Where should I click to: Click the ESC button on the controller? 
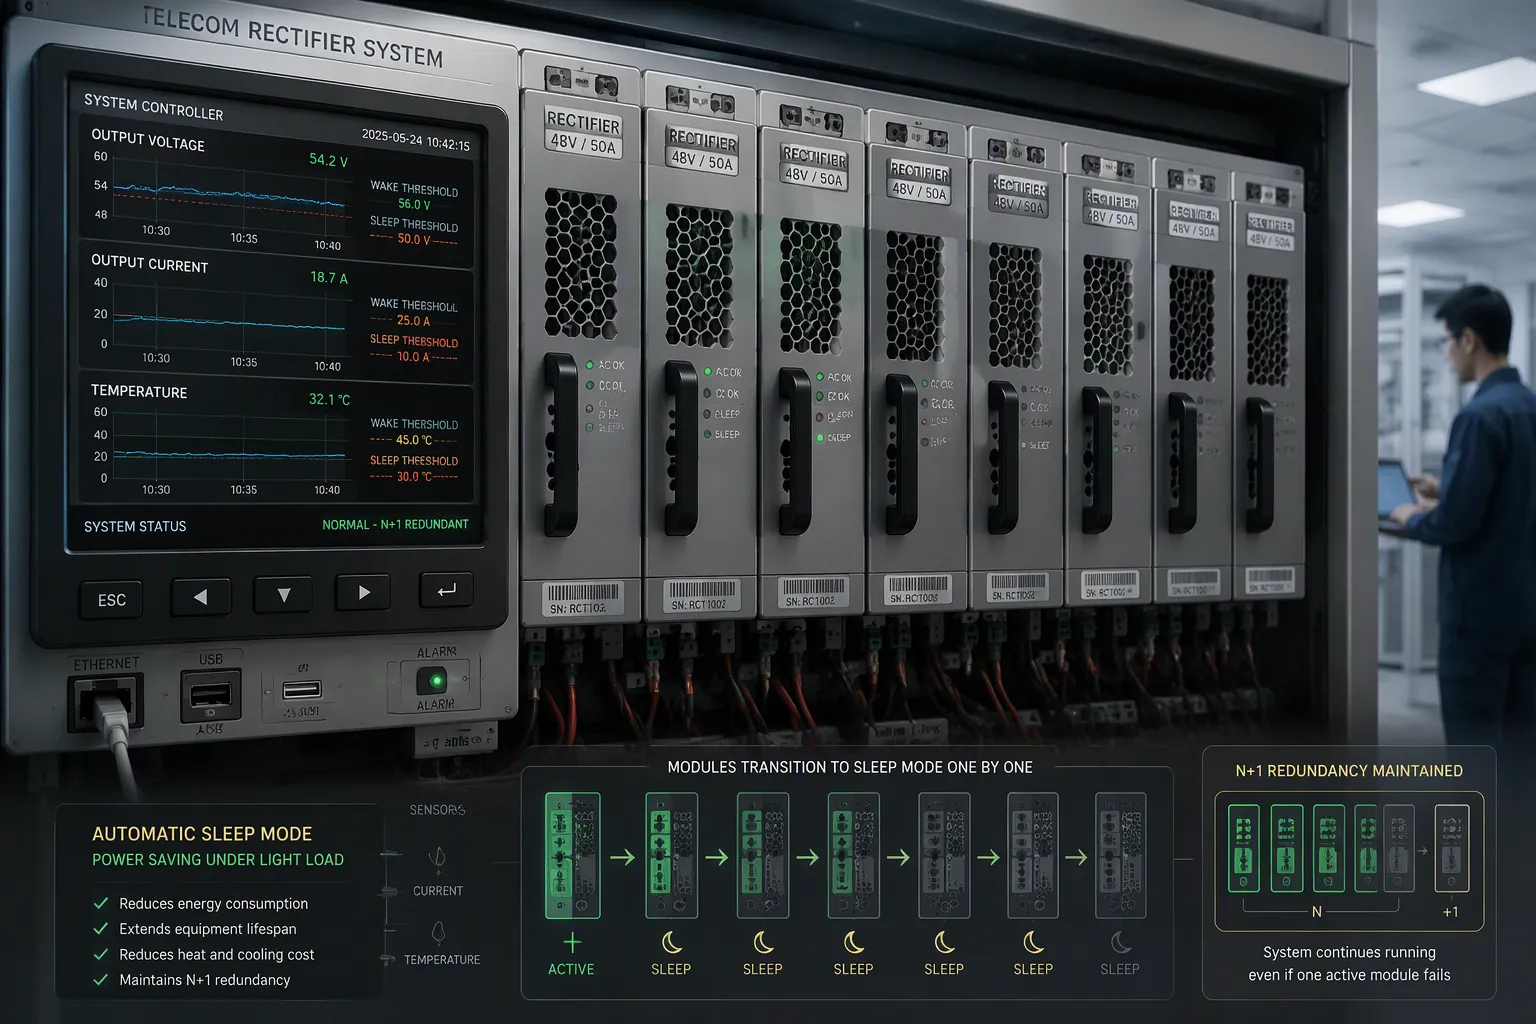pos(112,600)
